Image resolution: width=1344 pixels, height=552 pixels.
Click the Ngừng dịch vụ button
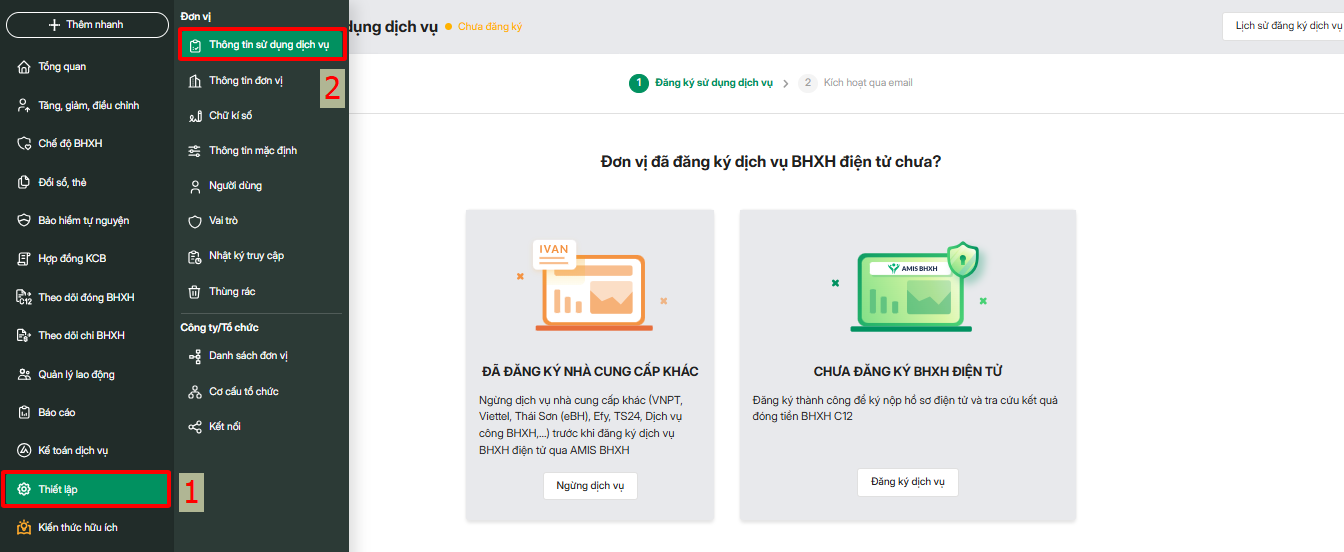[590, 486]
